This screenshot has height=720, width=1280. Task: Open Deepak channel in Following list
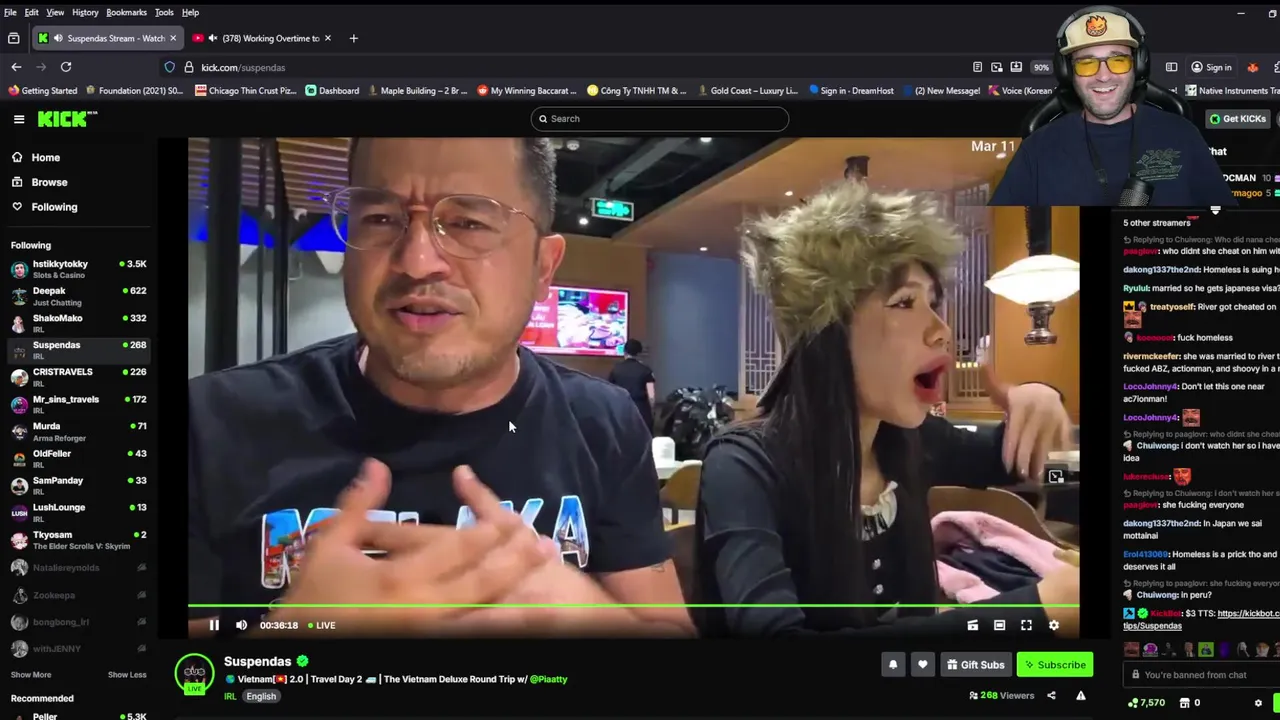point(78,296)
